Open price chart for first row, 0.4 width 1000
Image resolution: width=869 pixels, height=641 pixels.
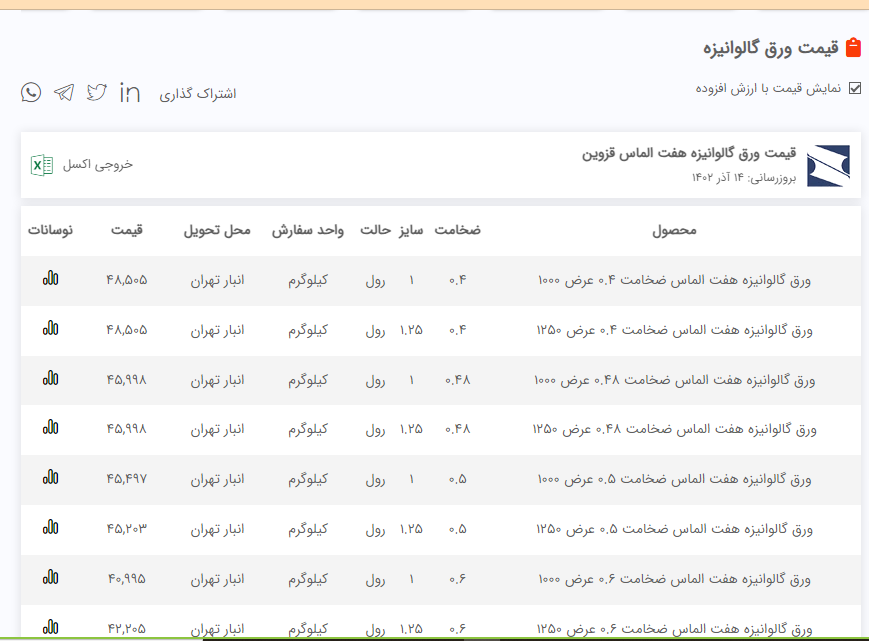50,278
